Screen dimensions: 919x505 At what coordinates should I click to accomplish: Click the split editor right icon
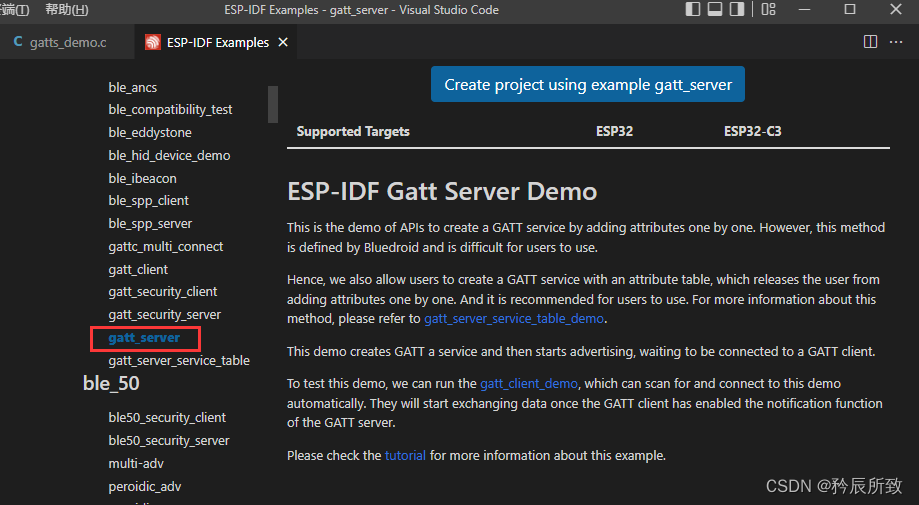click(x=870, y=42)
